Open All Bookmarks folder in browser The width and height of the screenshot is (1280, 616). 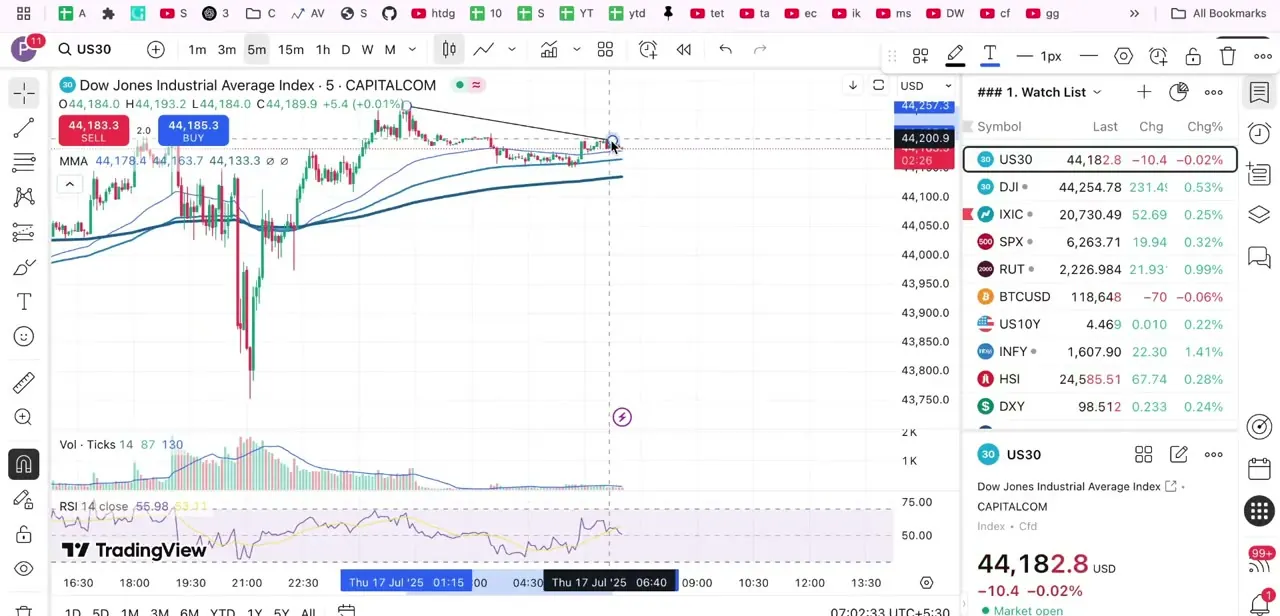click(x=1218, y=13)
